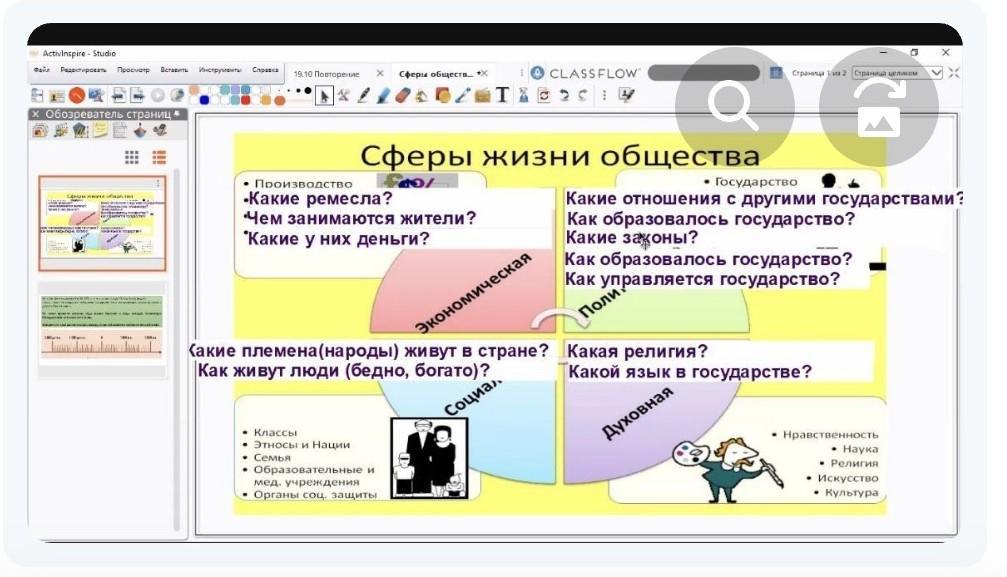
Task: Switch page browser to orange list view
Action: pyautogui.click(x=159, y=157)
